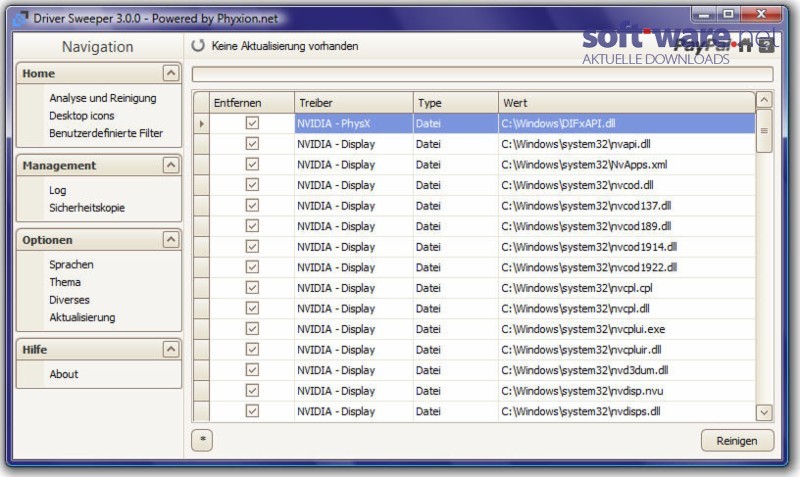Toggle checkbox for nvcod1922.dll row
This screenshot has height=477, width=800.
click(252, 267)
